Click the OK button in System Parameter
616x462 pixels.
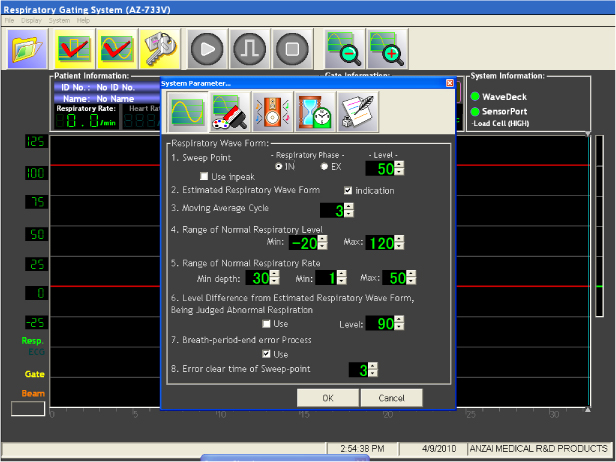coord(327,398)
